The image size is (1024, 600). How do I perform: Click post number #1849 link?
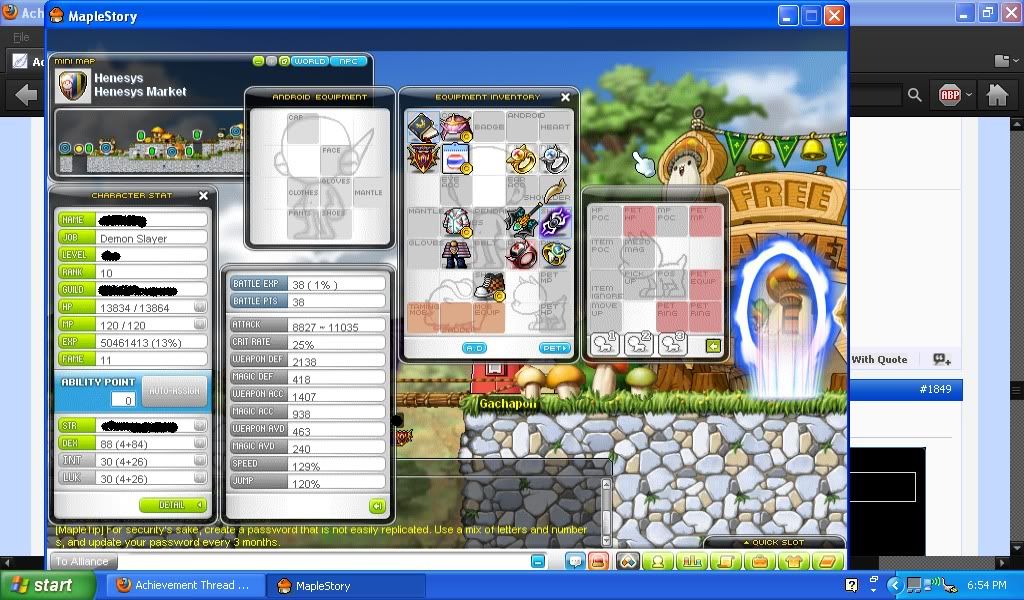coord(935,389)
